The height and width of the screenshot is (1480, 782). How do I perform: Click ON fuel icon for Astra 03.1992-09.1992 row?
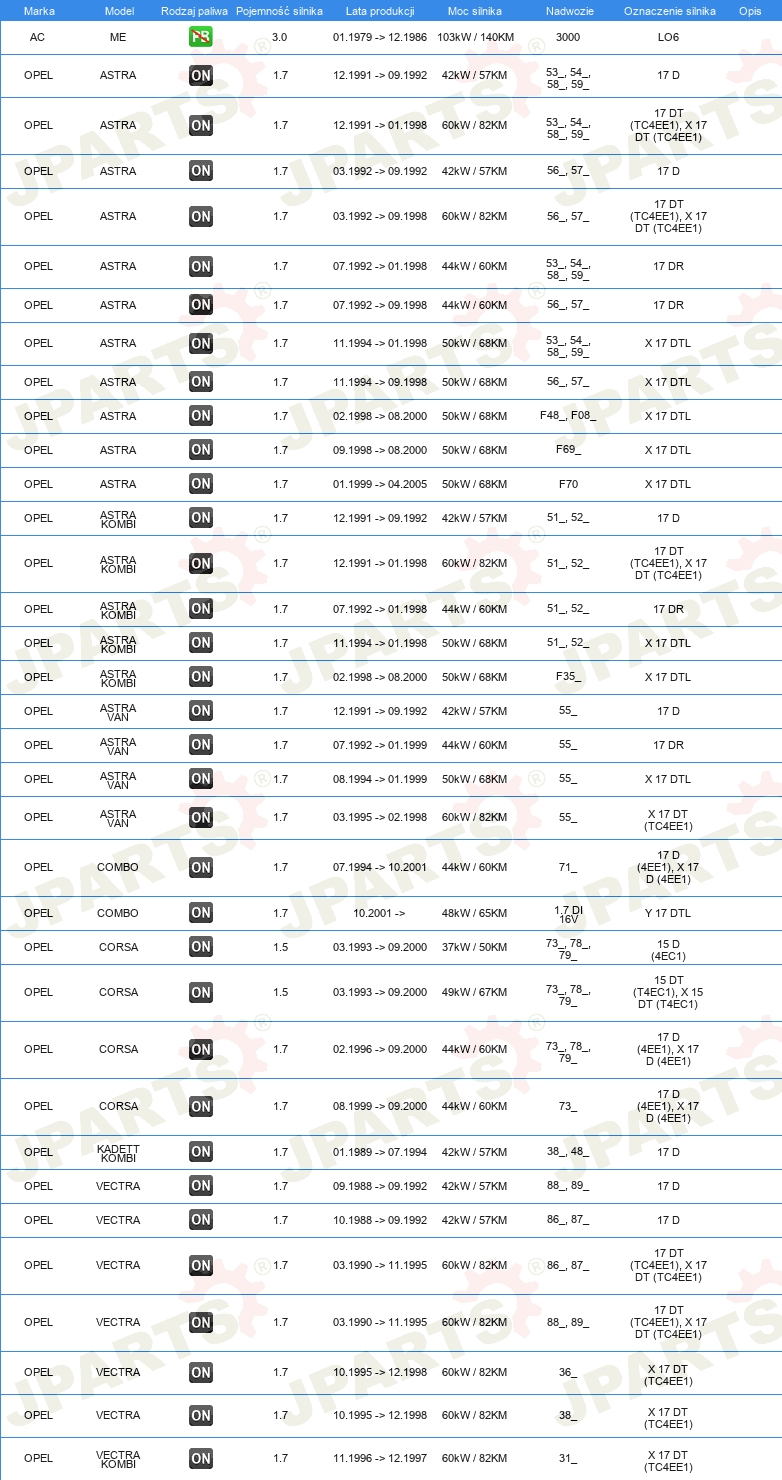tap(201, 171)
